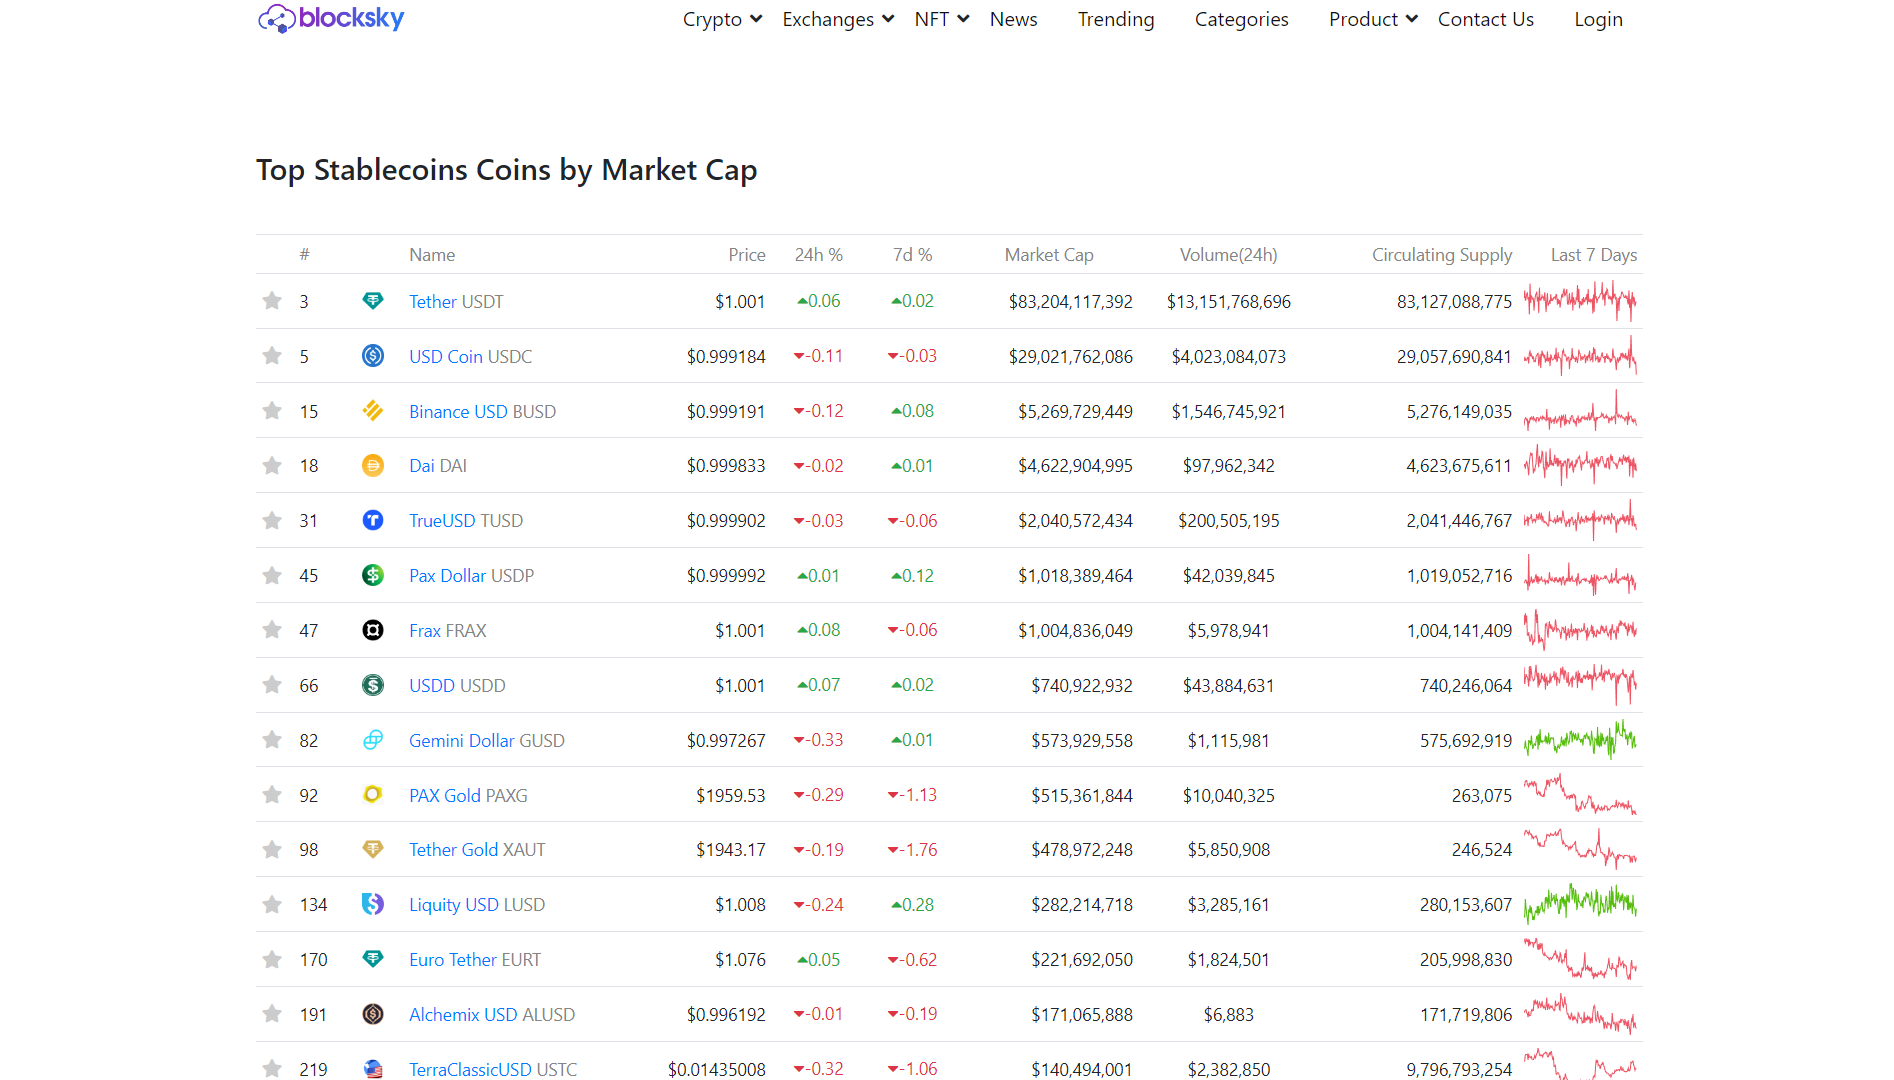Image resolution: width=1894 pixels, height=1080 pixels.
Task: Click the Euro Tether price $1.076
Action: (x=740, y=960)
